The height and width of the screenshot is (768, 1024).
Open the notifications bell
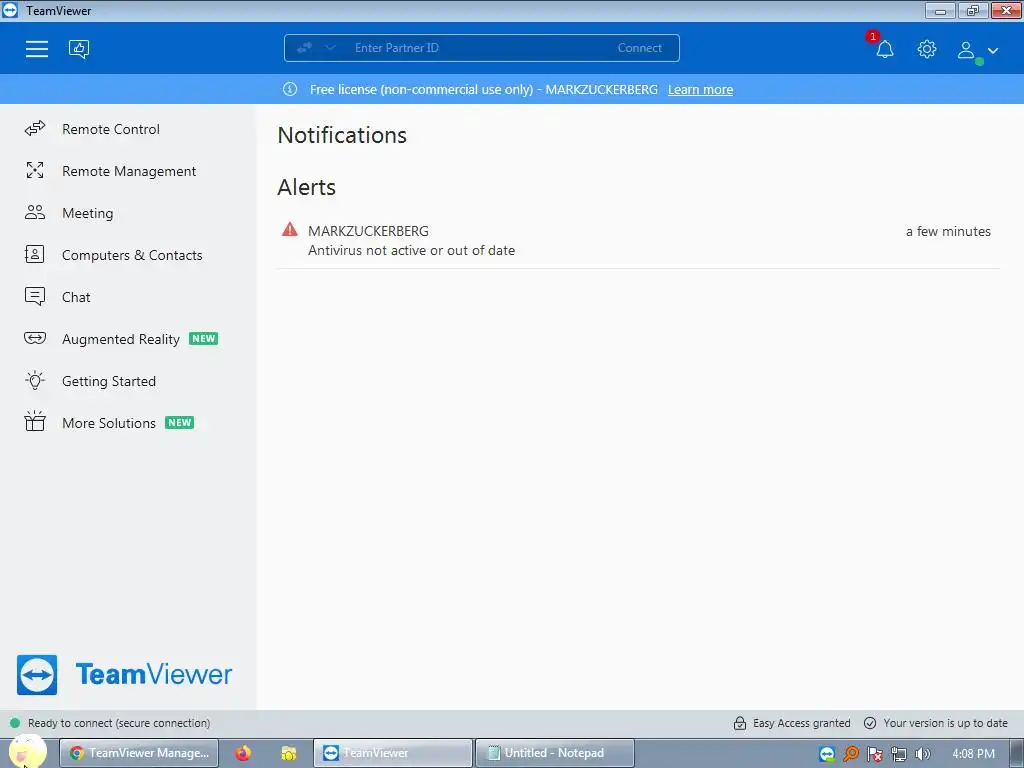click(x=884, y=49)
